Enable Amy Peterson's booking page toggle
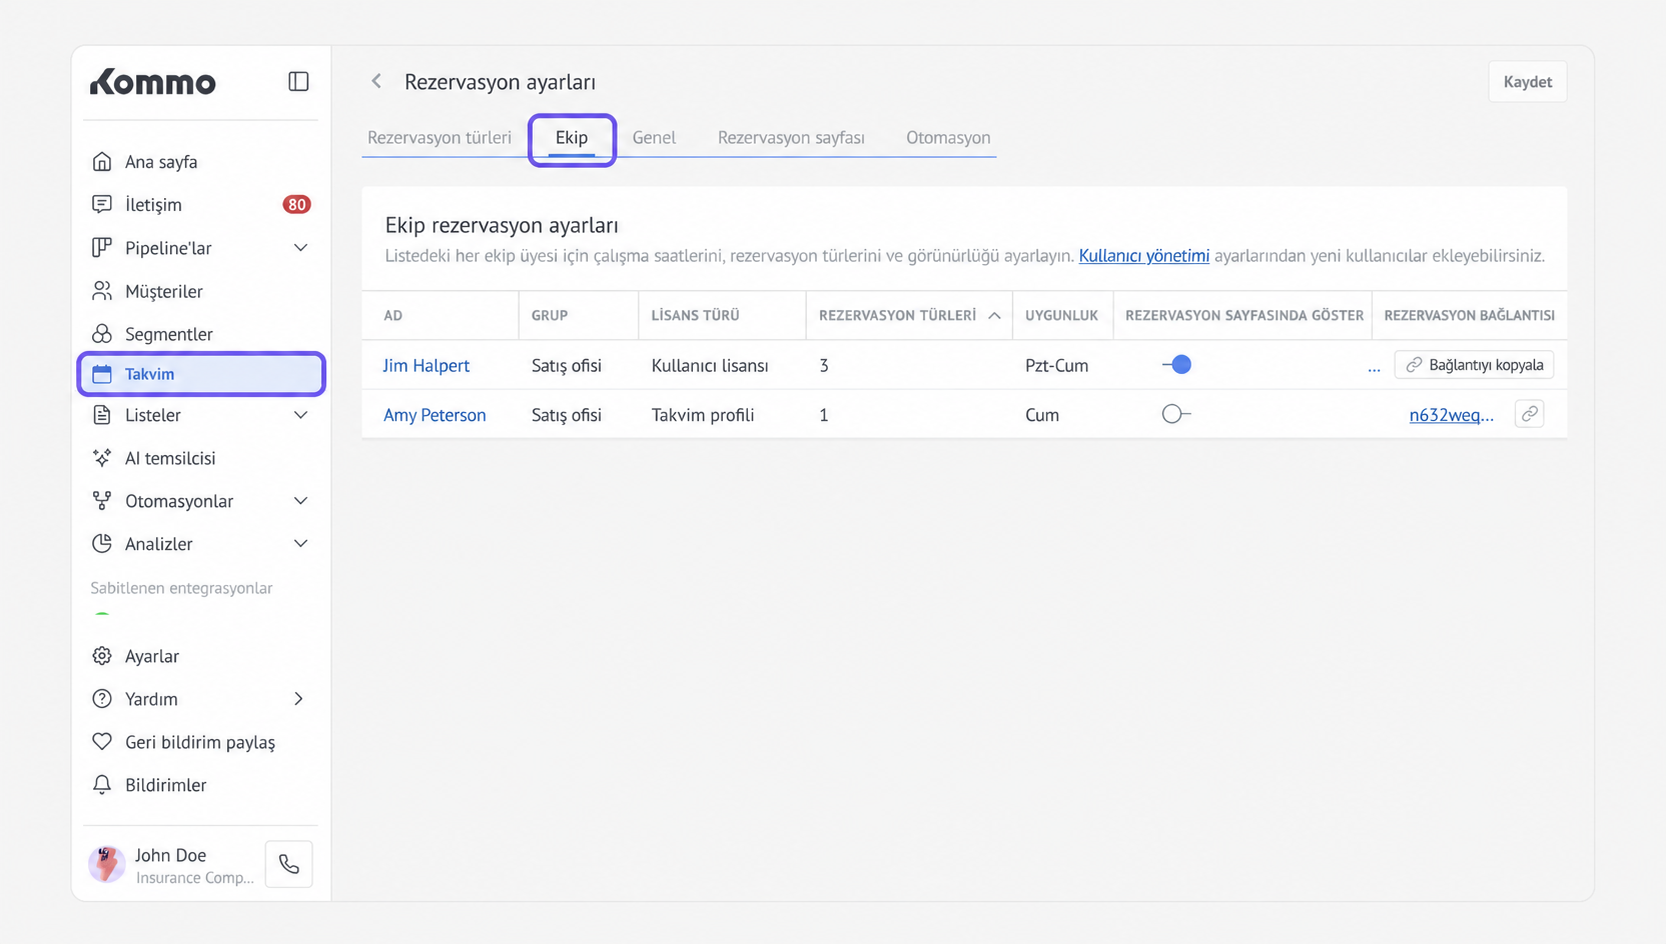This screenshot has height=944, width=1666. [x=1176, y=414]
